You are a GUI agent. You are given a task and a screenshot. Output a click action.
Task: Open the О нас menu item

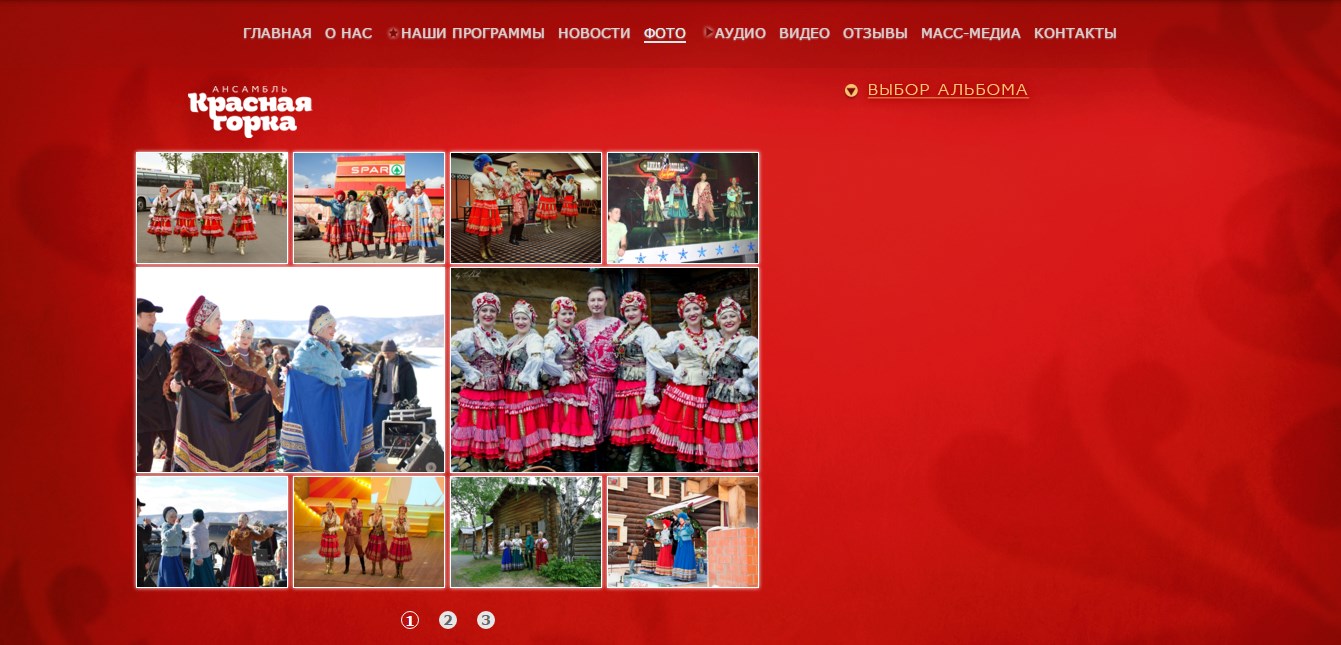click(348, 33)
